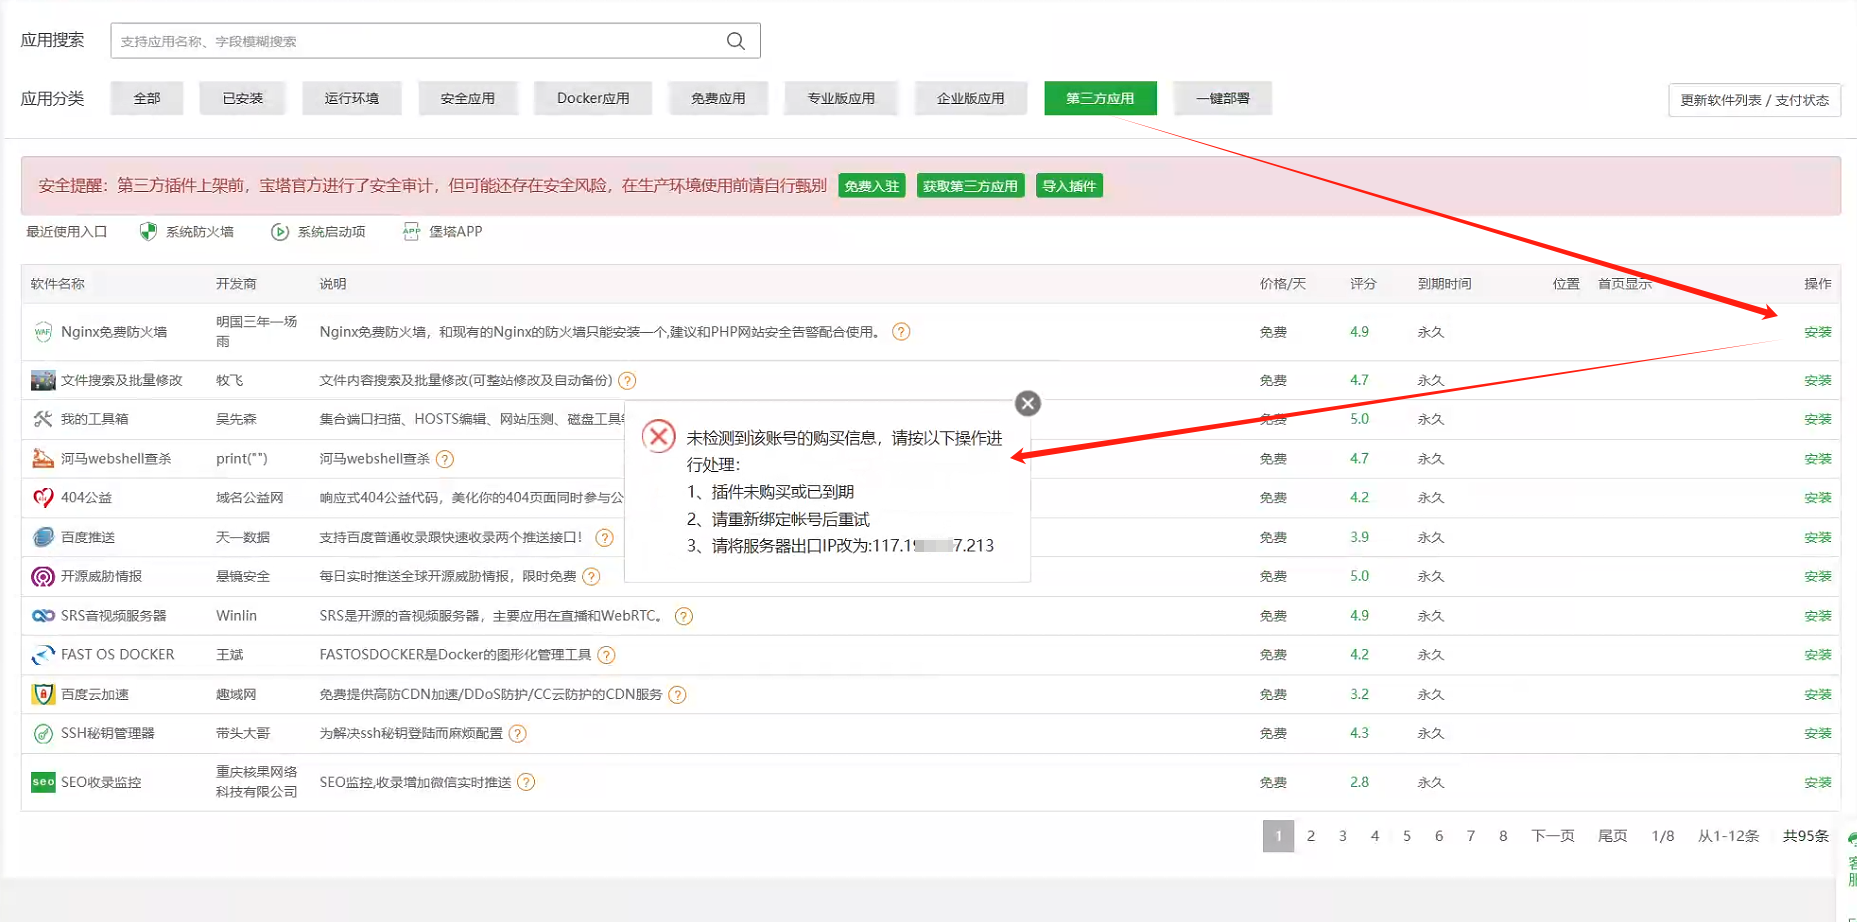The image size is (1857, 922).
Task: Click the 获取第三方应用 button
Action: pos(970,186)
